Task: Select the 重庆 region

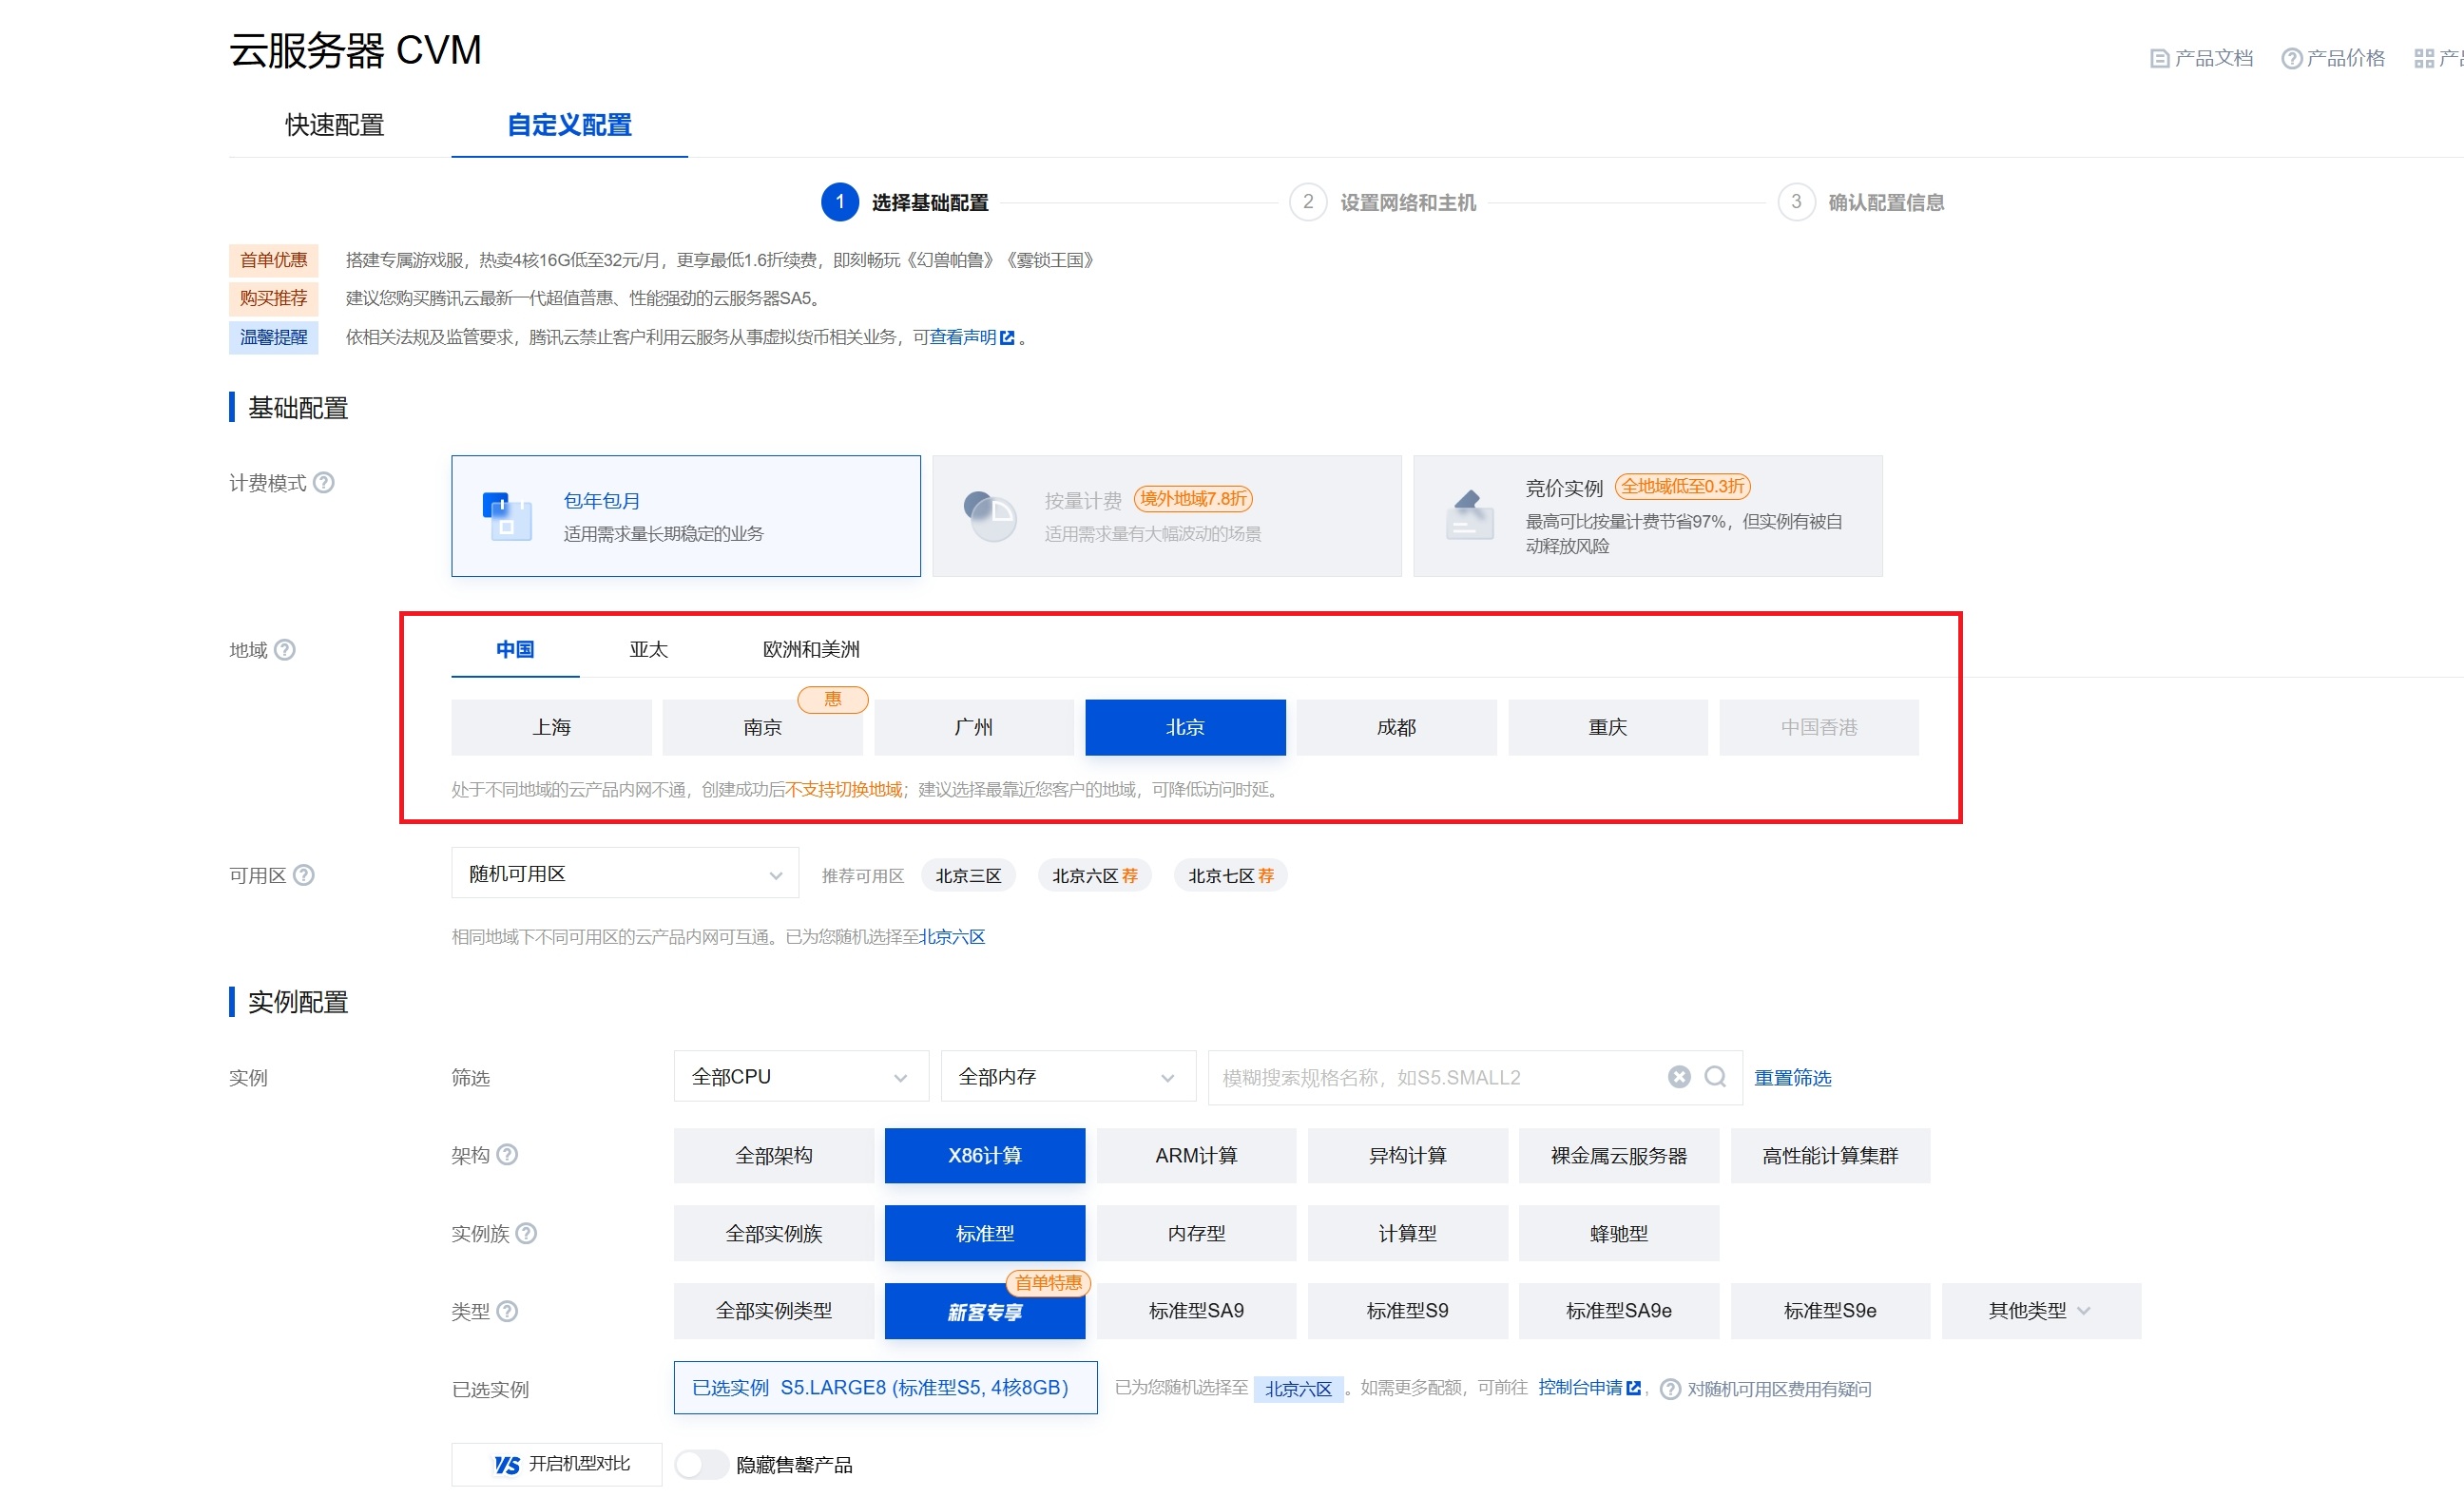Action: pyautogui.click(x=1608, y=727)
